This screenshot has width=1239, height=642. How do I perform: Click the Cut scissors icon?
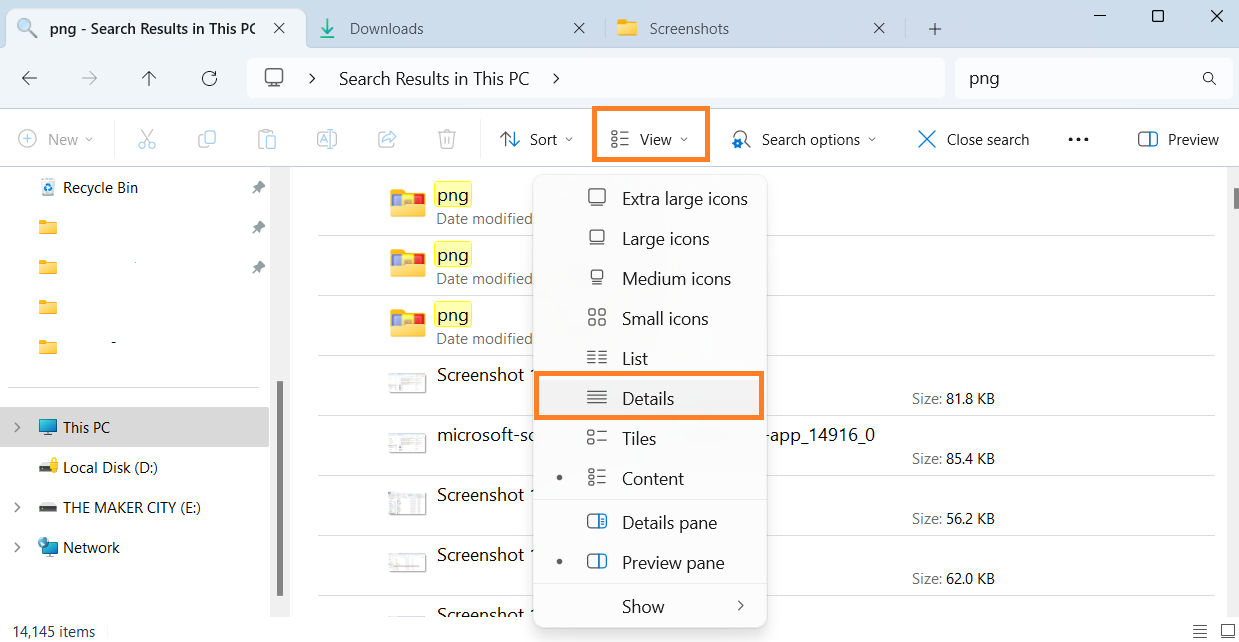[147, 139]
